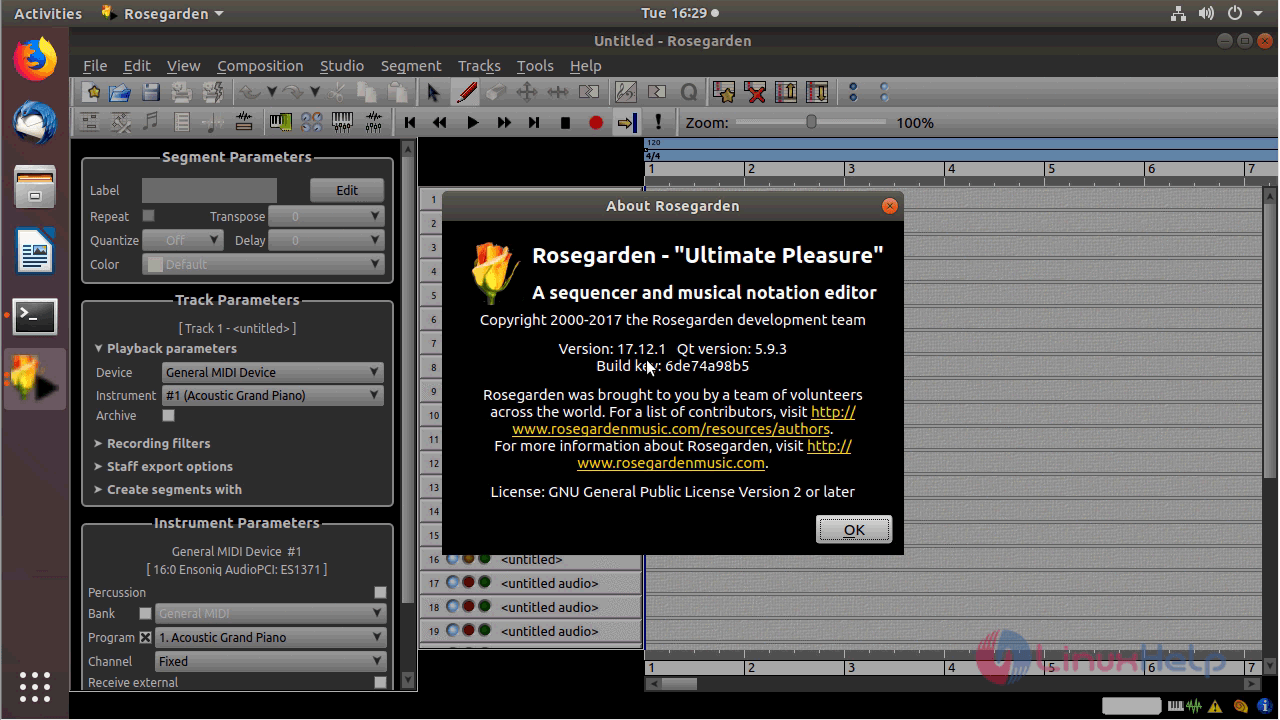Open the Tools menu

click(535, 66)
